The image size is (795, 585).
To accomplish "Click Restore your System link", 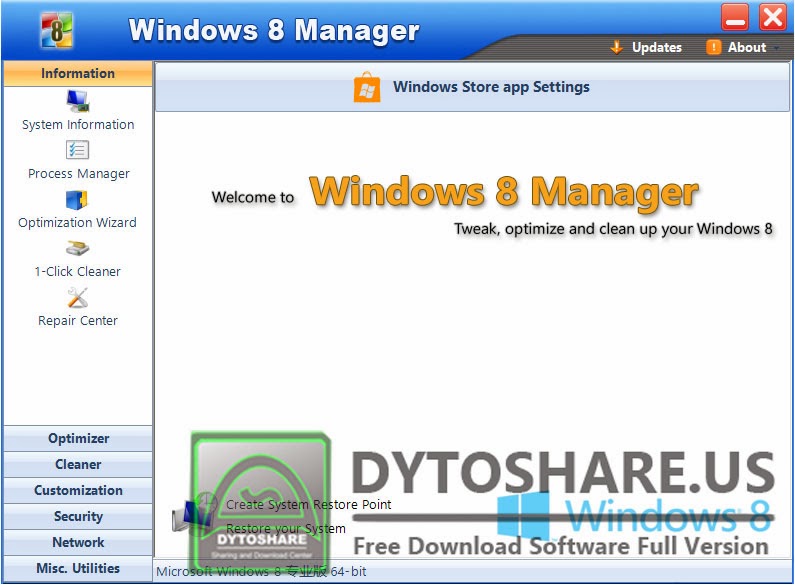I will (x=286, y=528).
